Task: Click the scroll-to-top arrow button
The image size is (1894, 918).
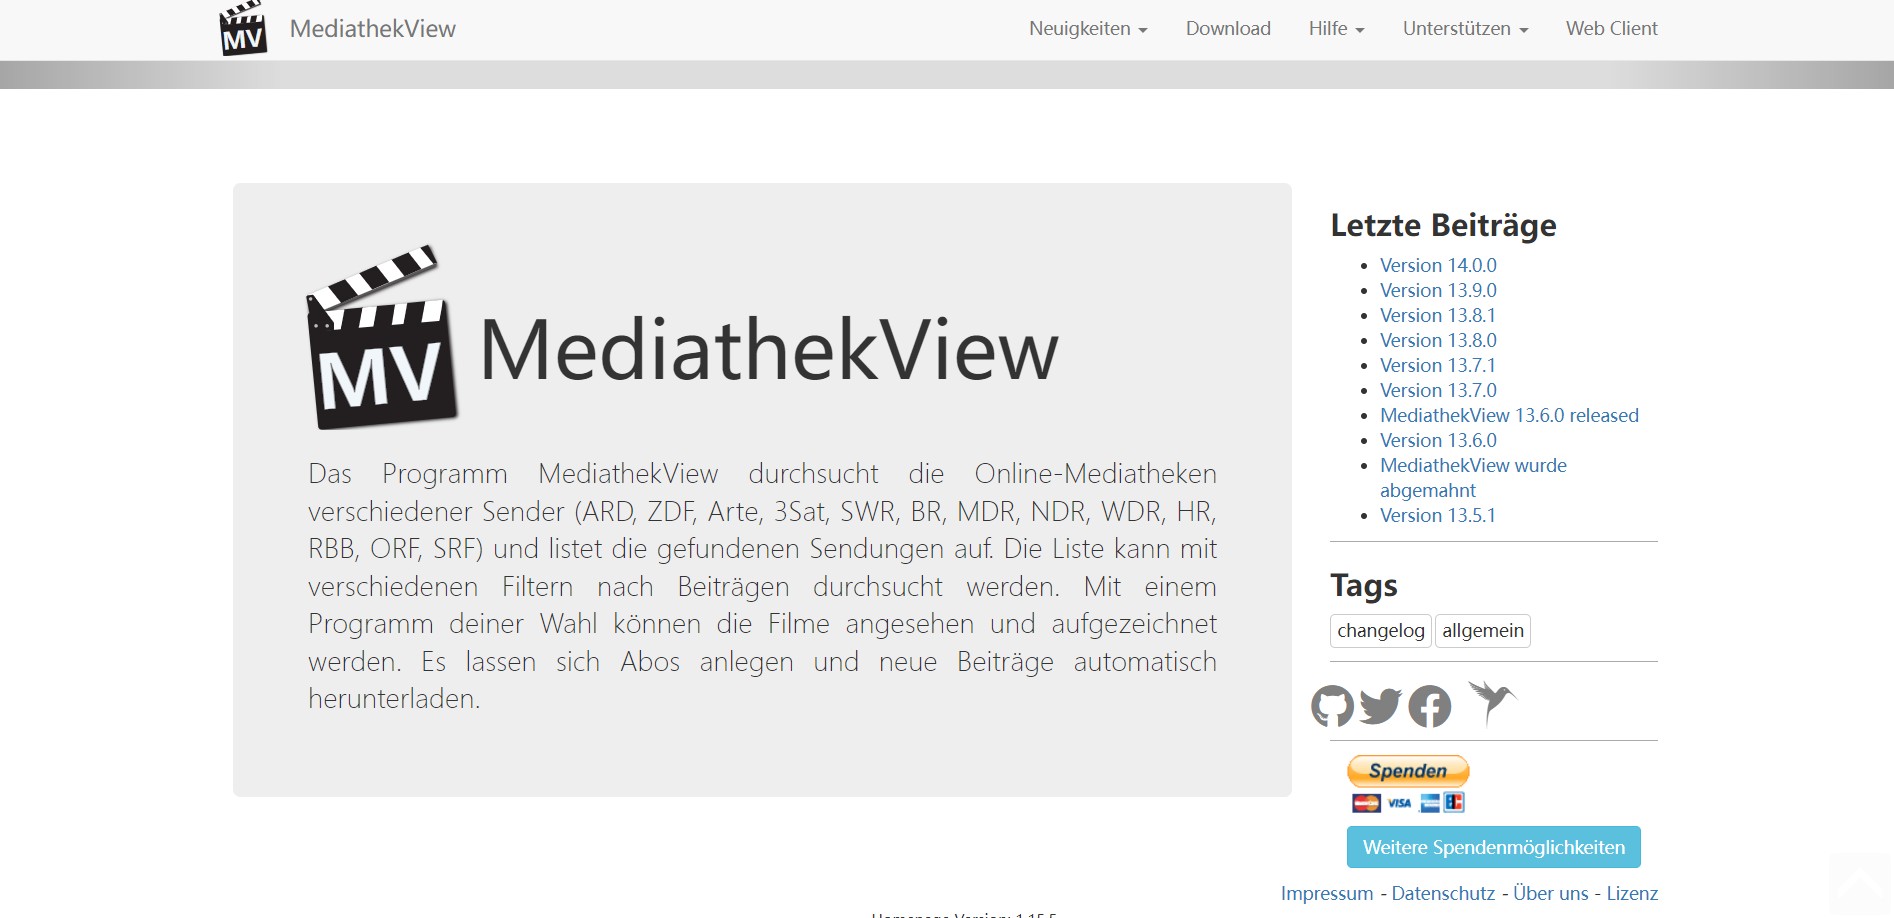Action: pyautogui.click(x=1860, y=884)
